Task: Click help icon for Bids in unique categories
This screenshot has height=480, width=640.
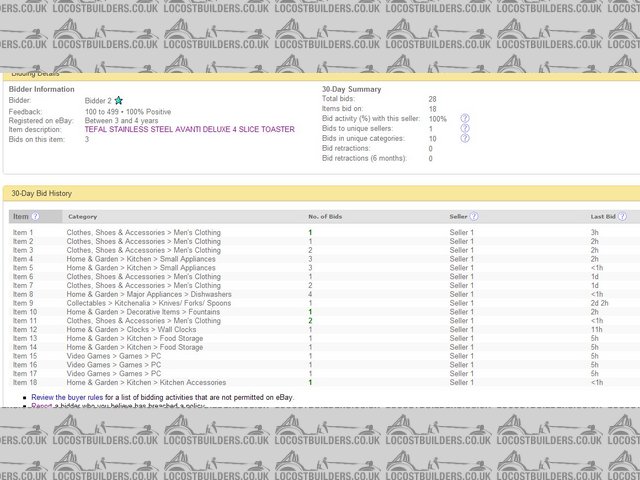Action: tap(465, 139)
